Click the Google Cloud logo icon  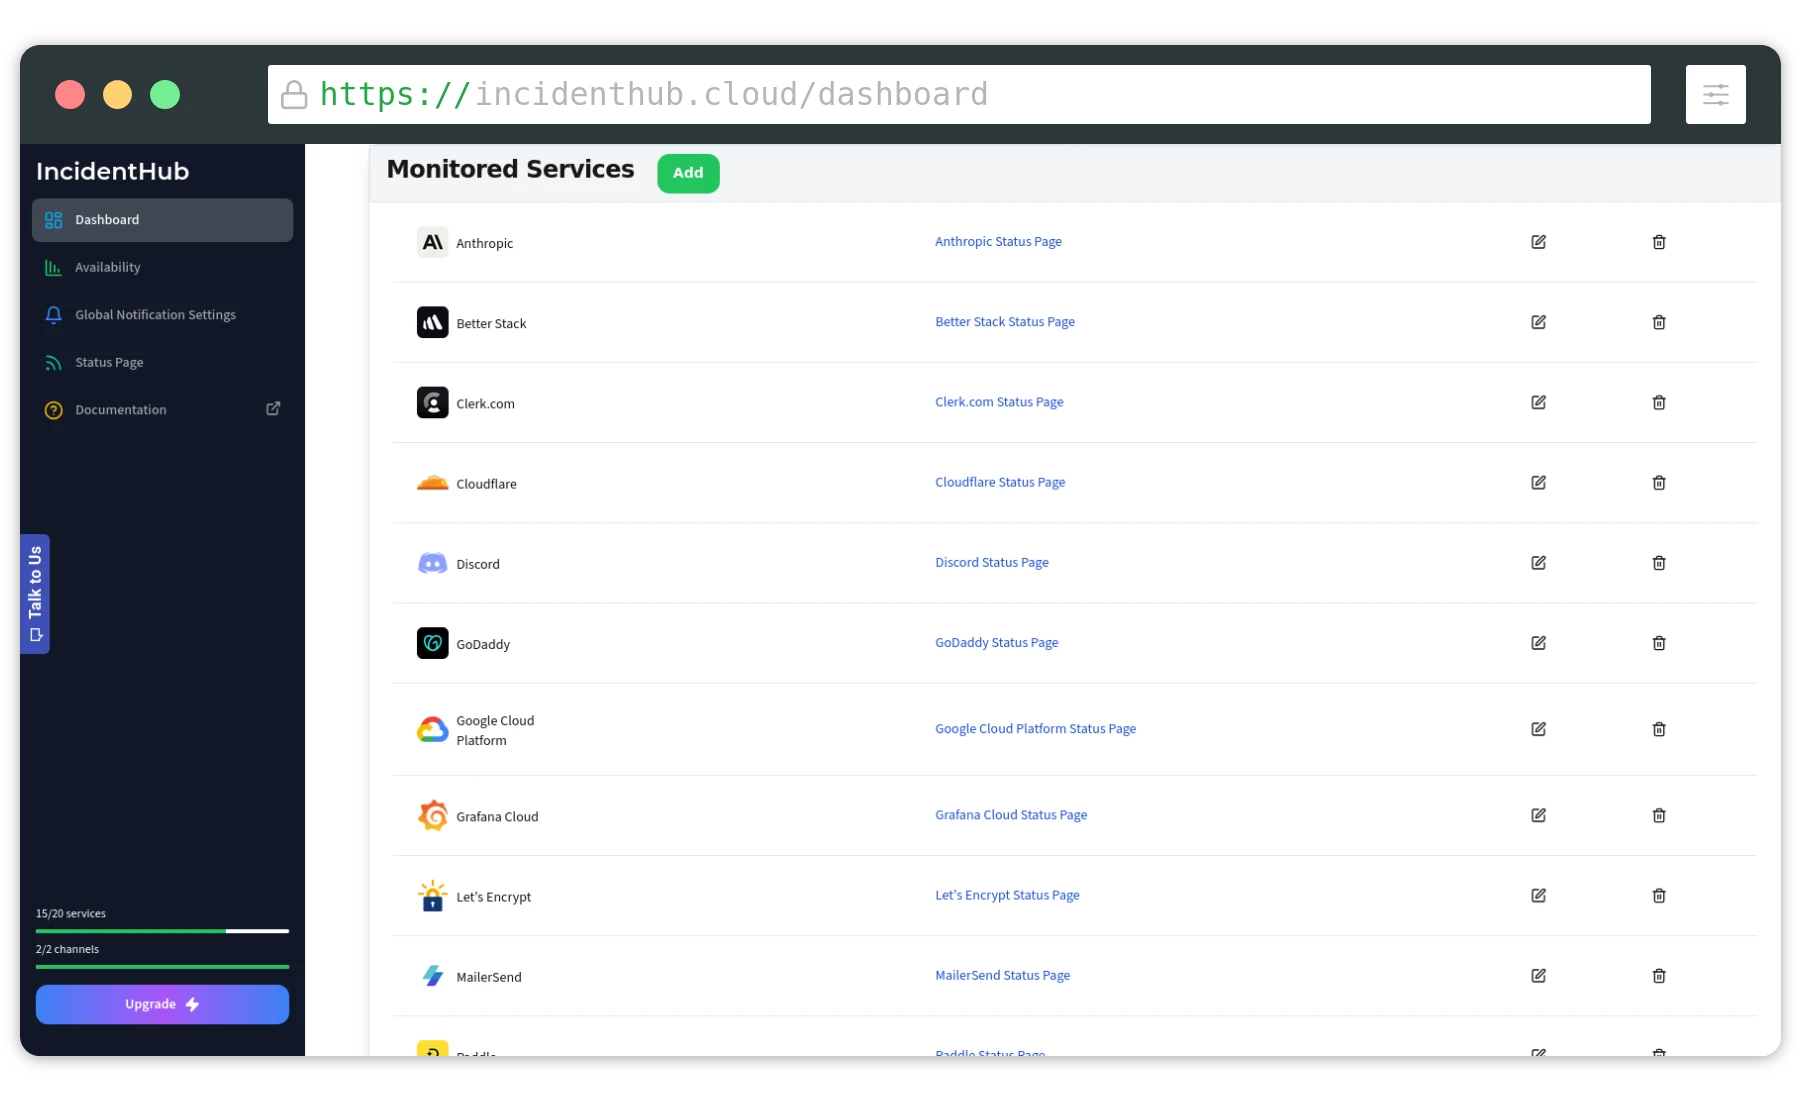432,729
